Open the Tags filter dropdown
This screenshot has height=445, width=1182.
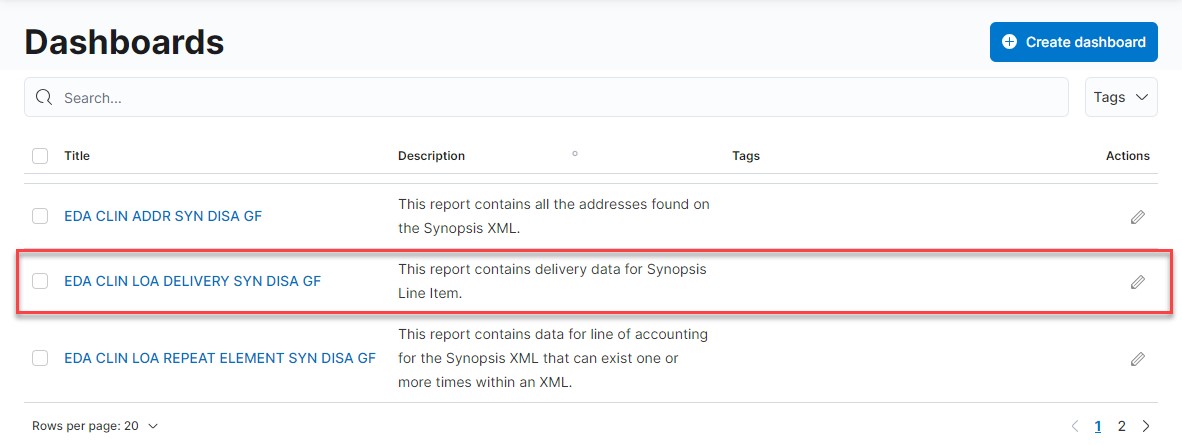click(x=1121, y=97)
